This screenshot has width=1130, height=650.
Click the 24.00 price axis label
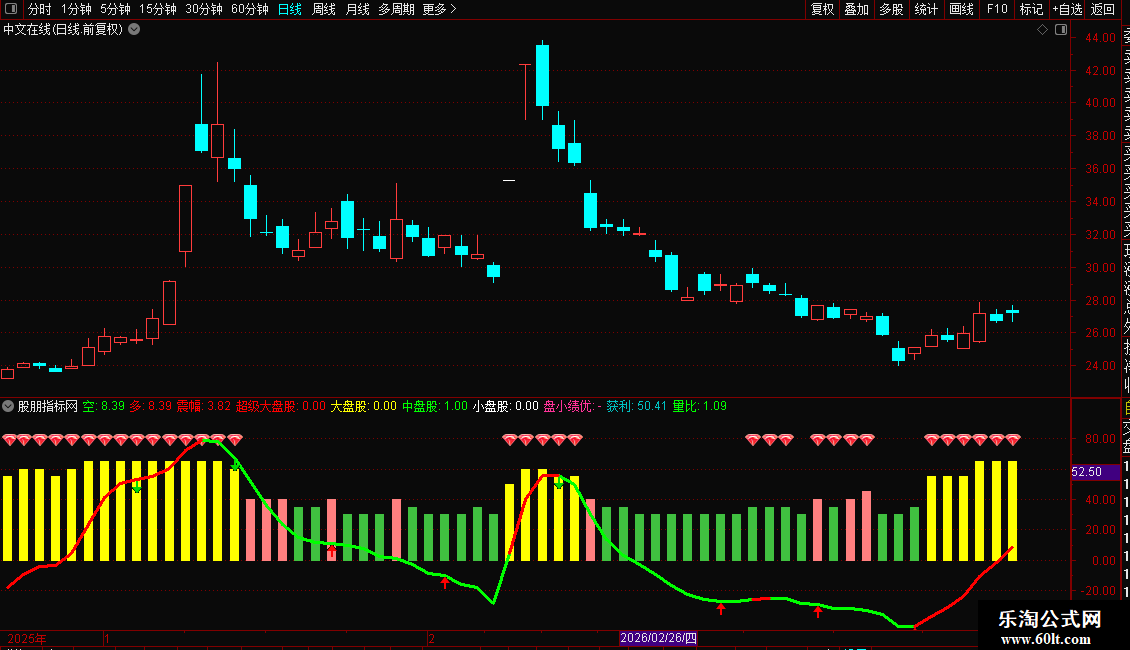click(1100, 366)
